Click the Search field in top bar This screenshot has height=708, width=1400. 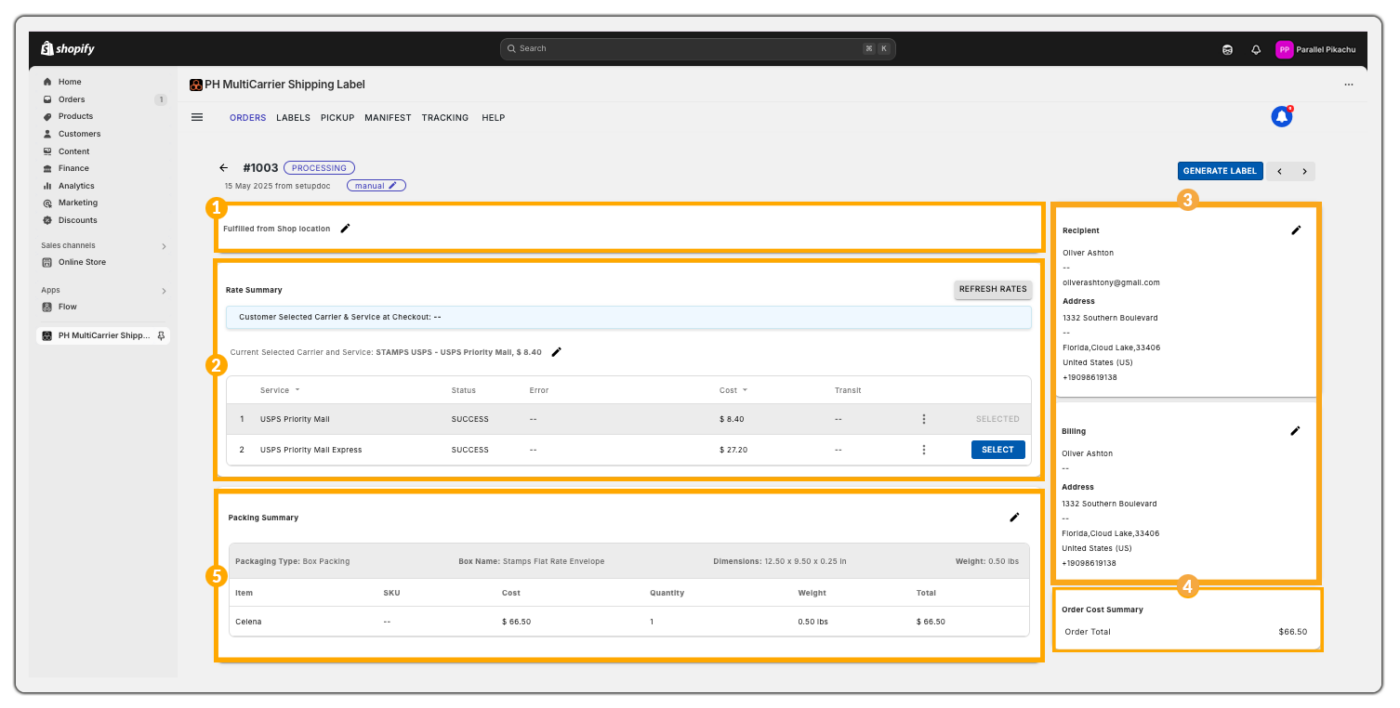coord(698,48)
